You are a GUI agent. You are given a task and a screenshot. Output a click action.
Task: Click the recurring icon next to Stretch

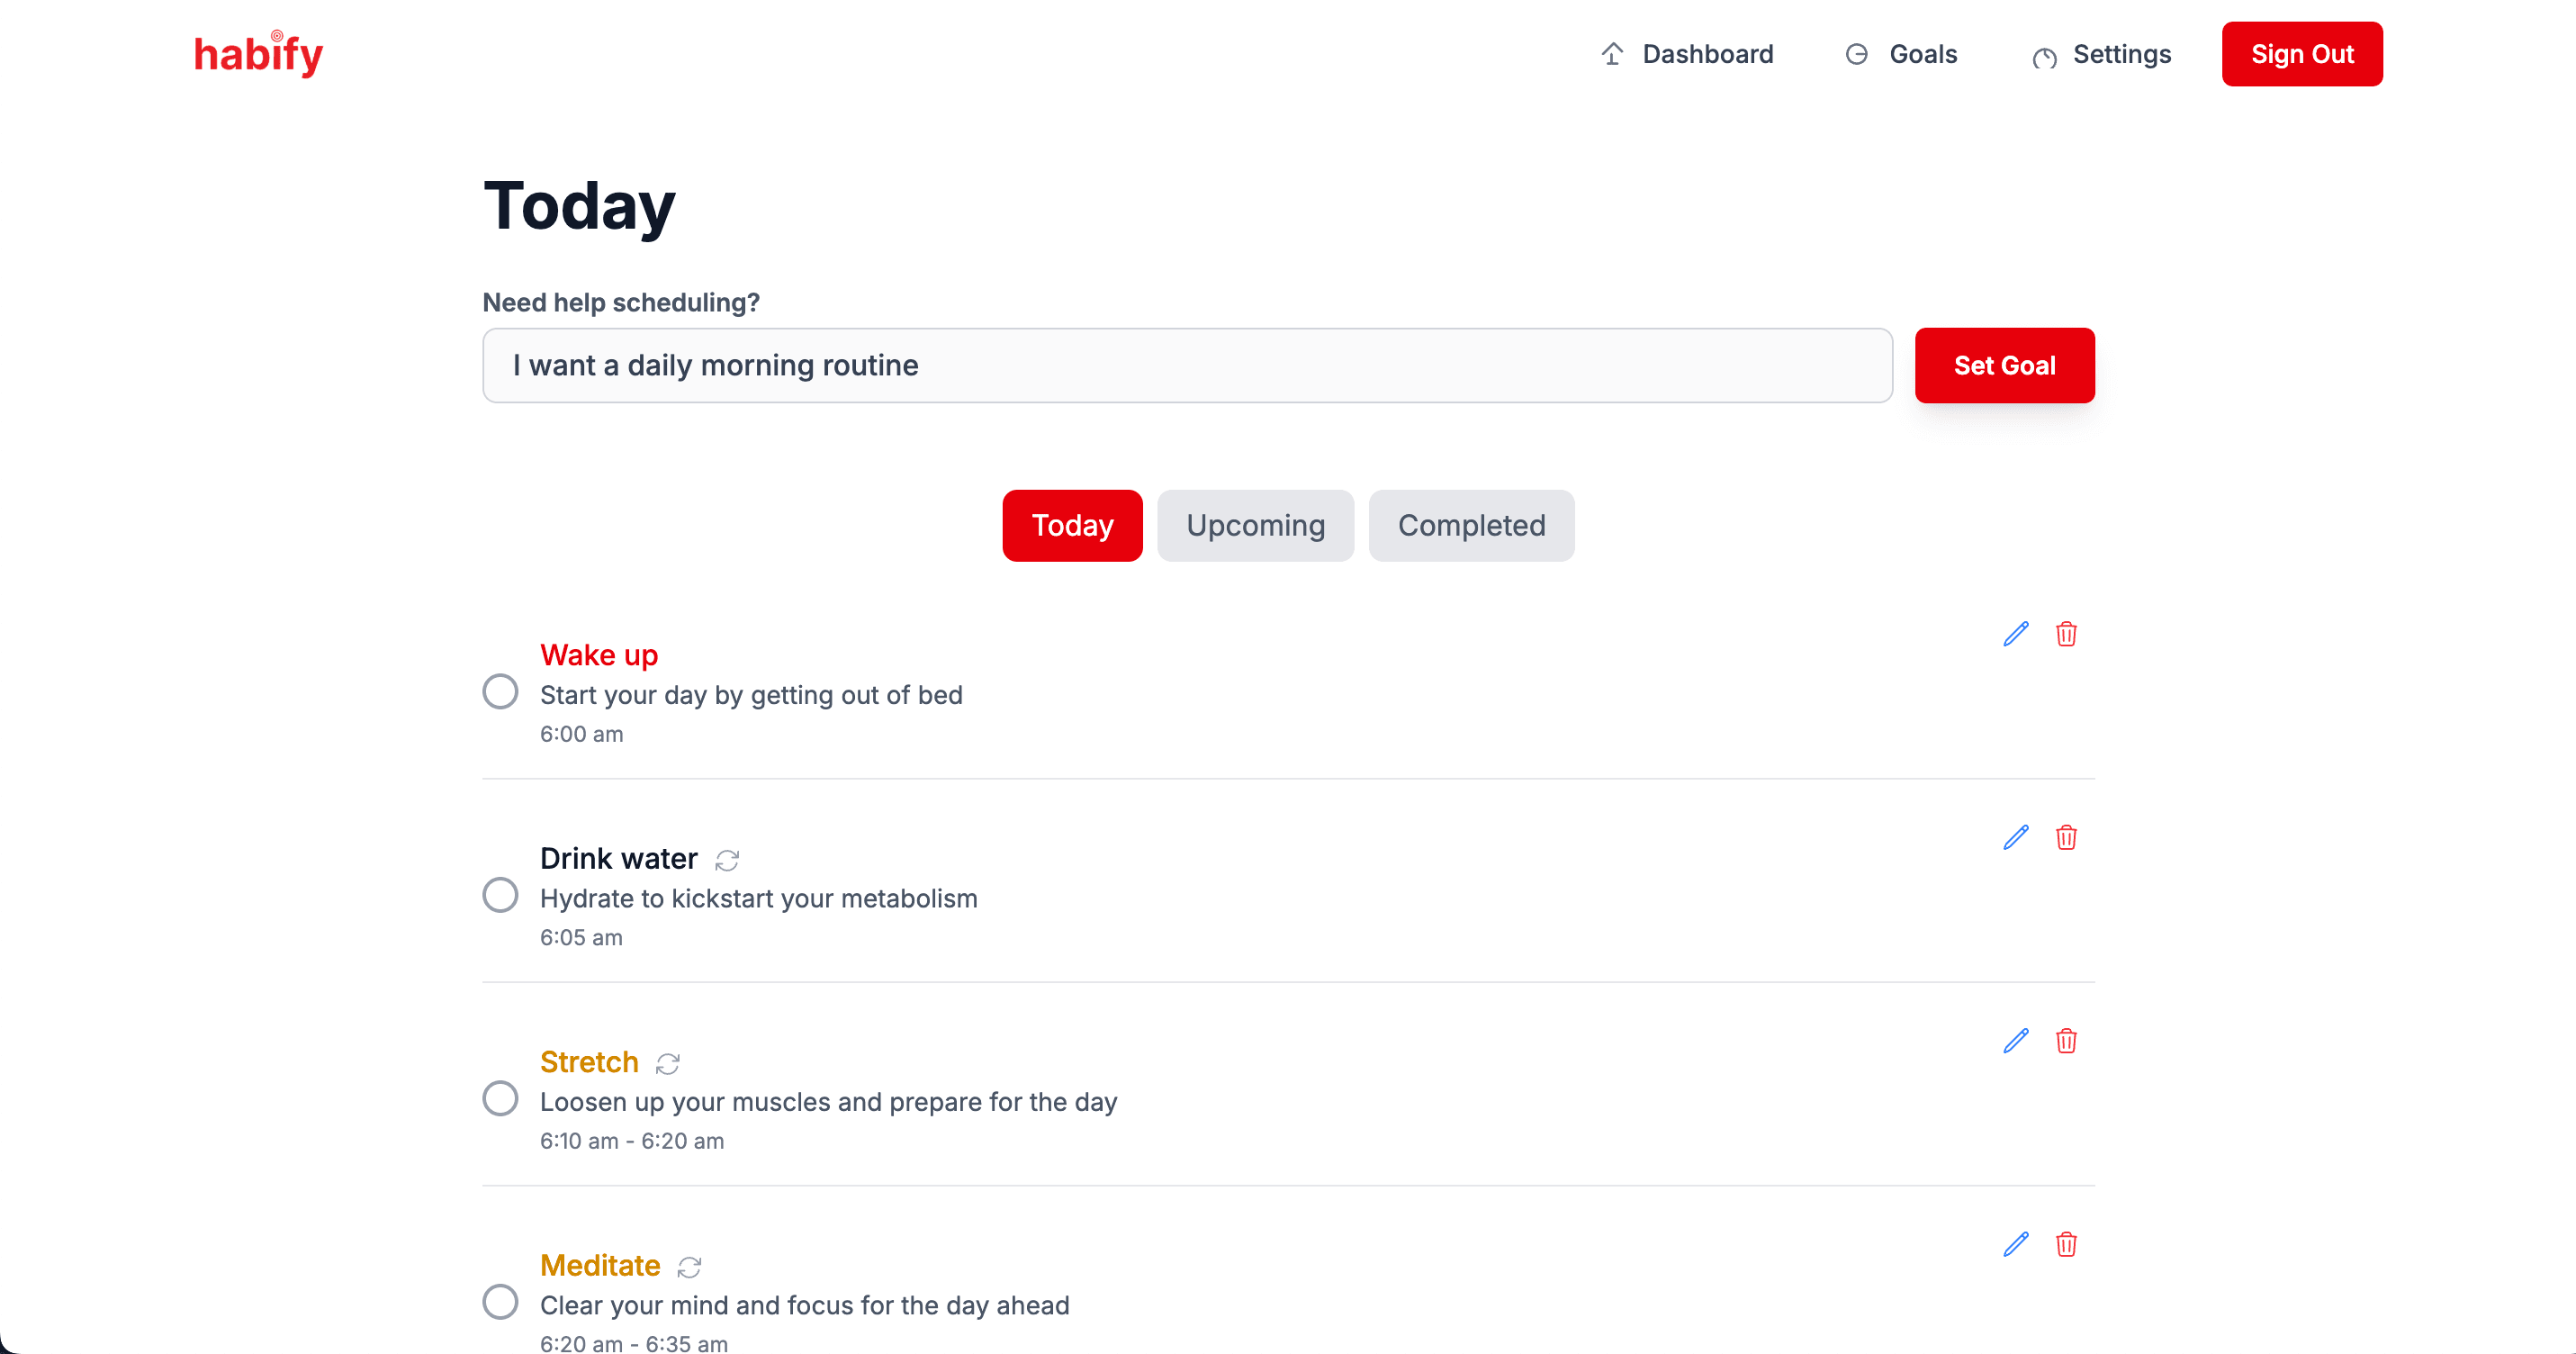(x=668, y=1063)
